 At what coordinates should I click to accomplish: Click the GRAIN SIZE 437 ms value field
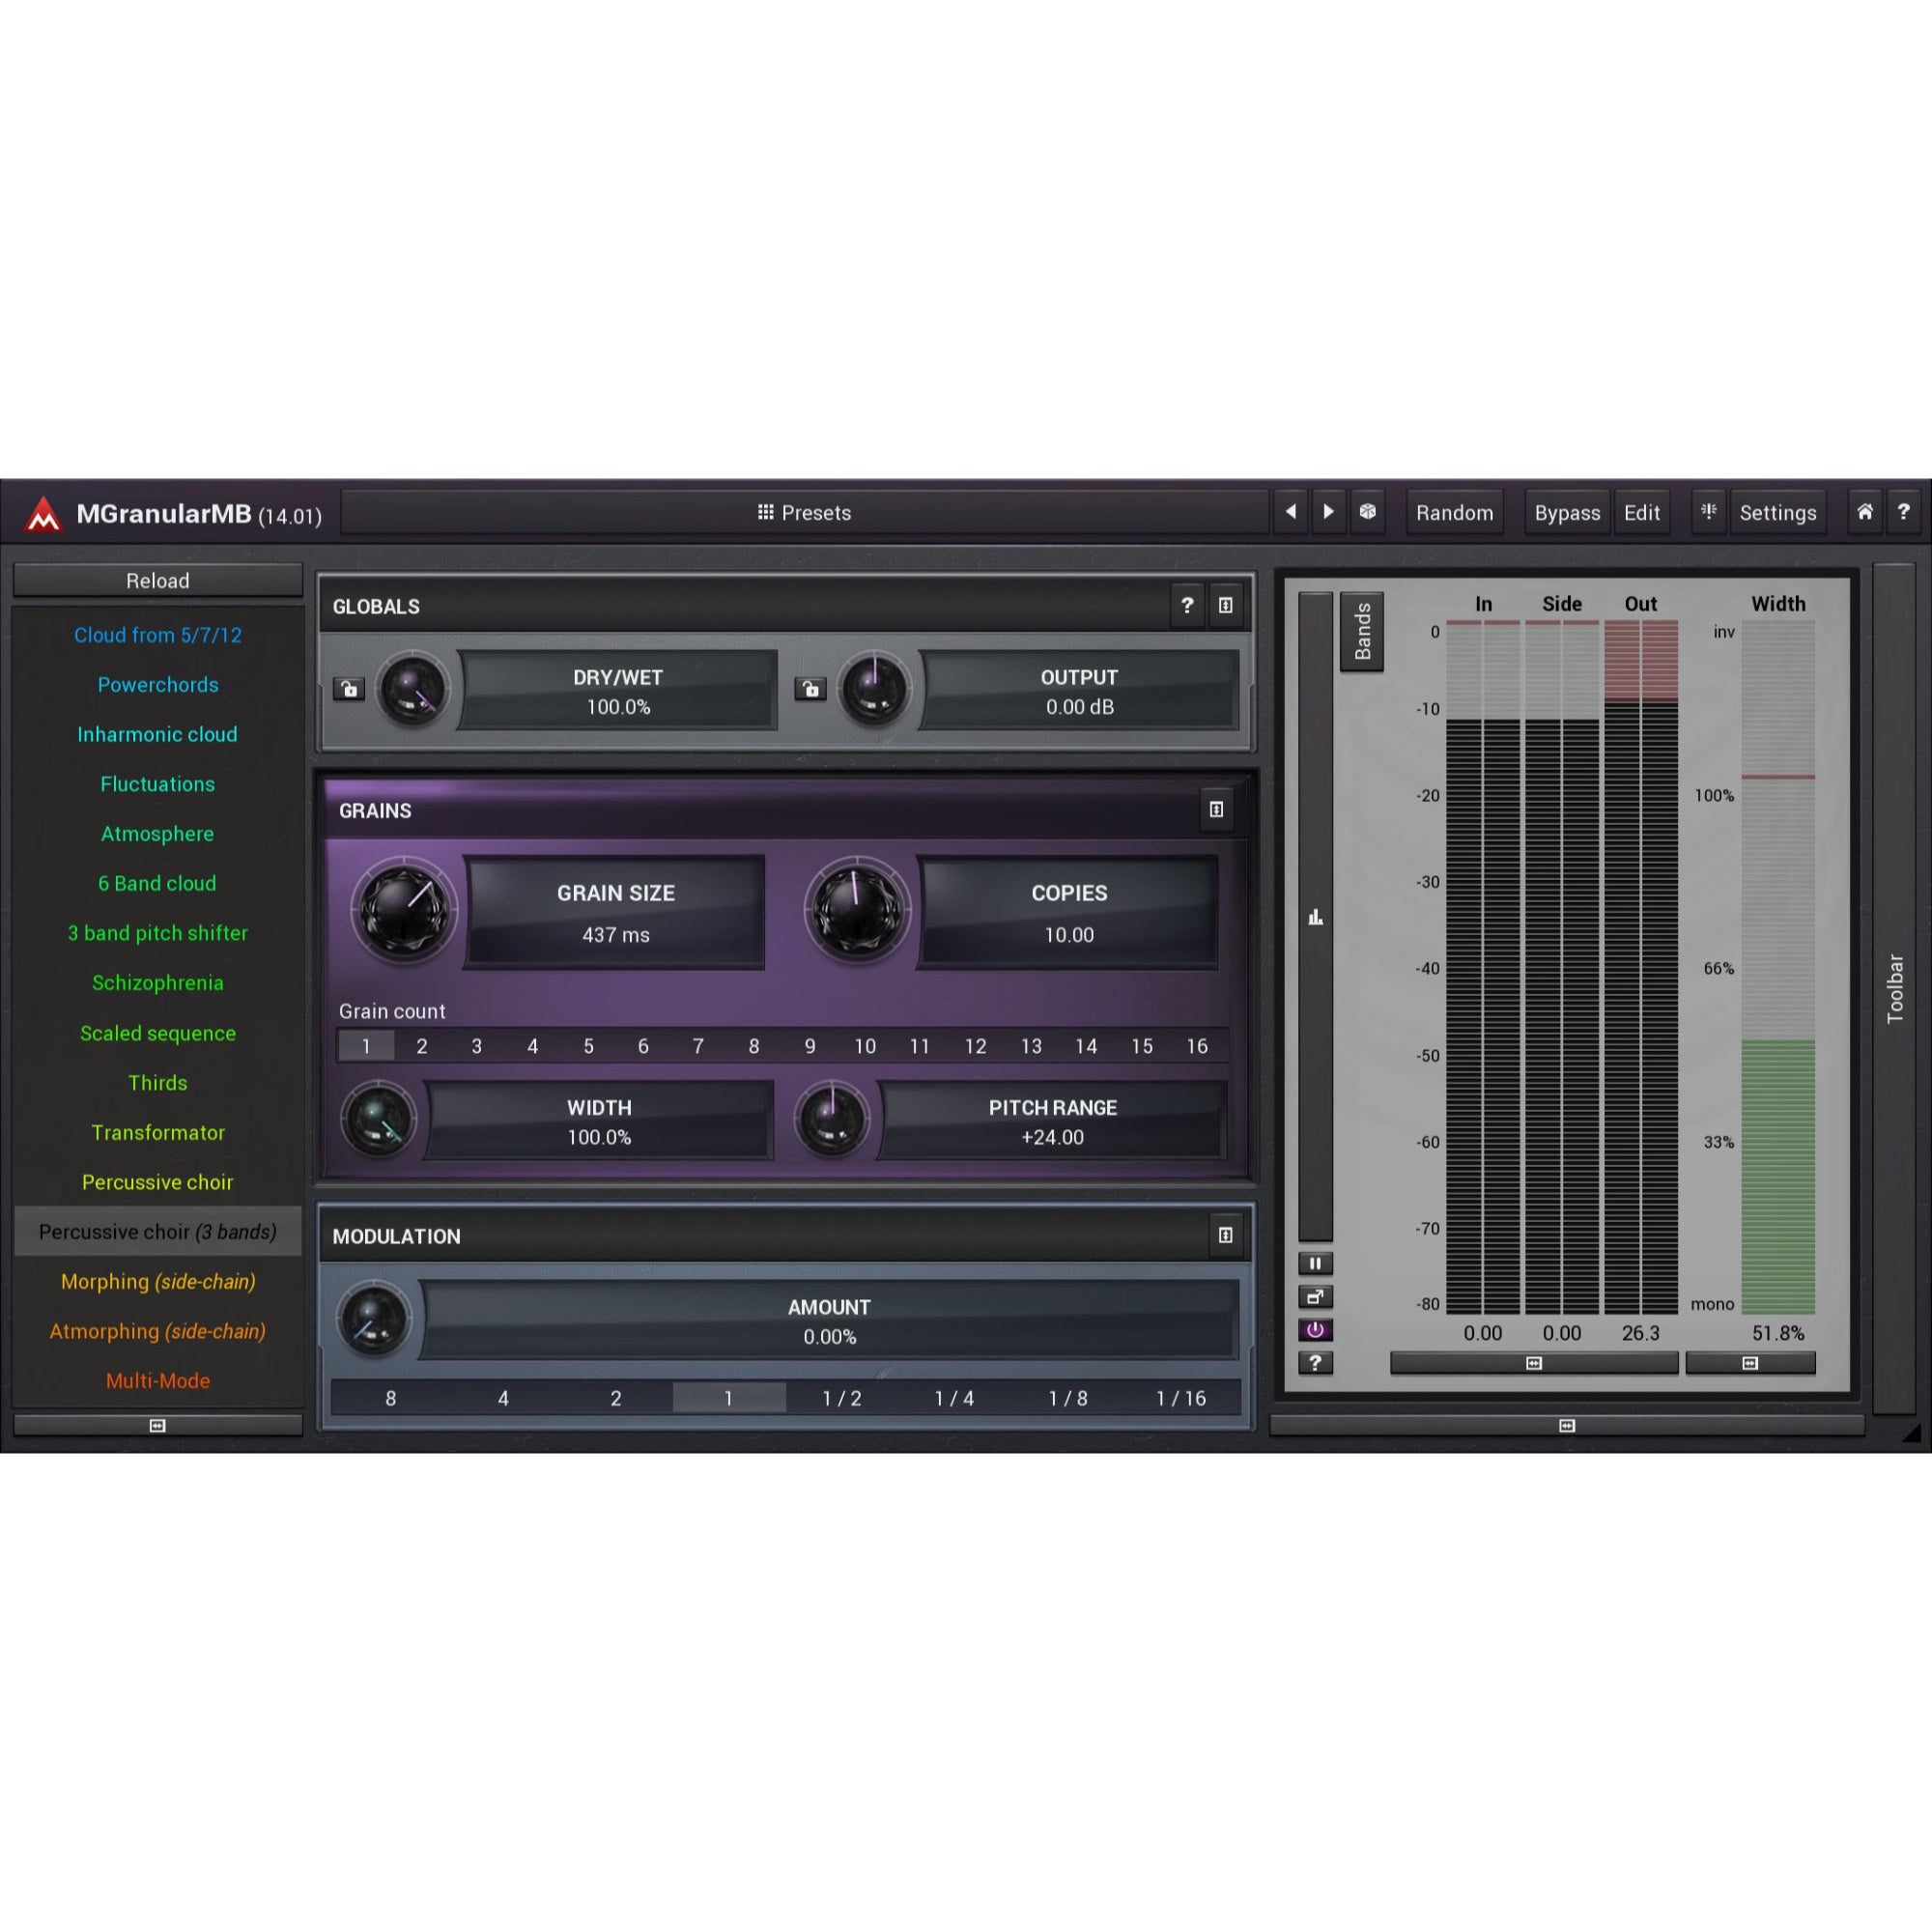click(615, 912)
